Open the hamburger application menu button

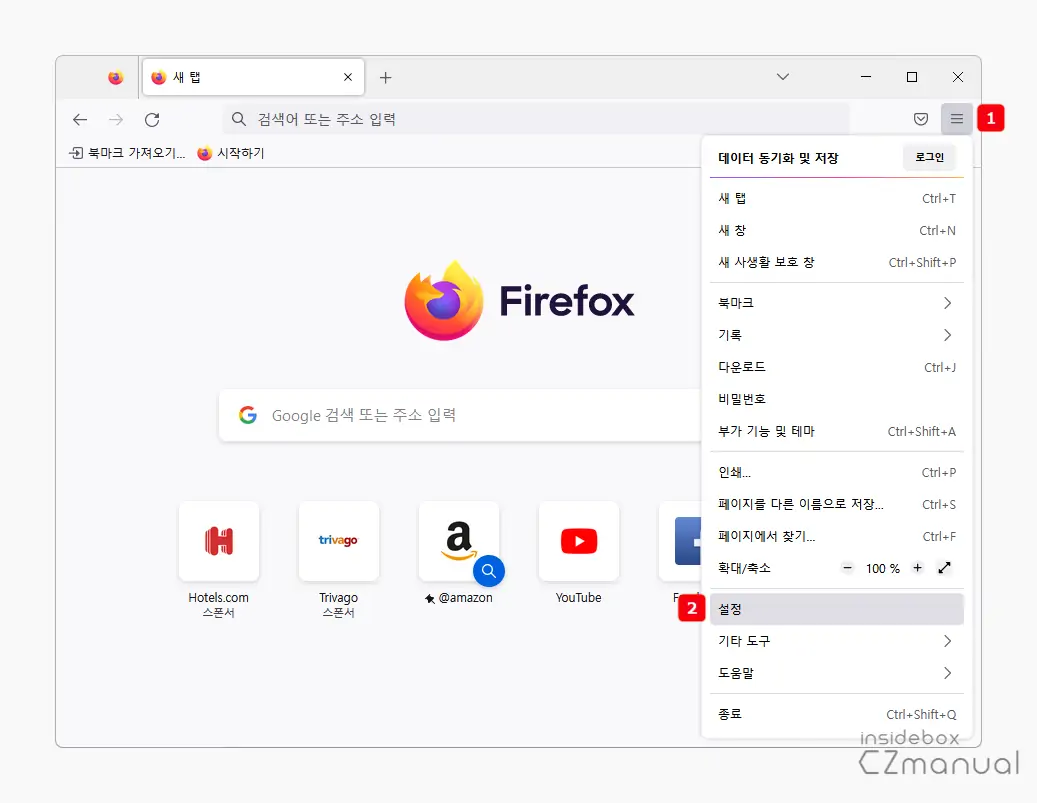pyautogui.click(x=956, y=119)
